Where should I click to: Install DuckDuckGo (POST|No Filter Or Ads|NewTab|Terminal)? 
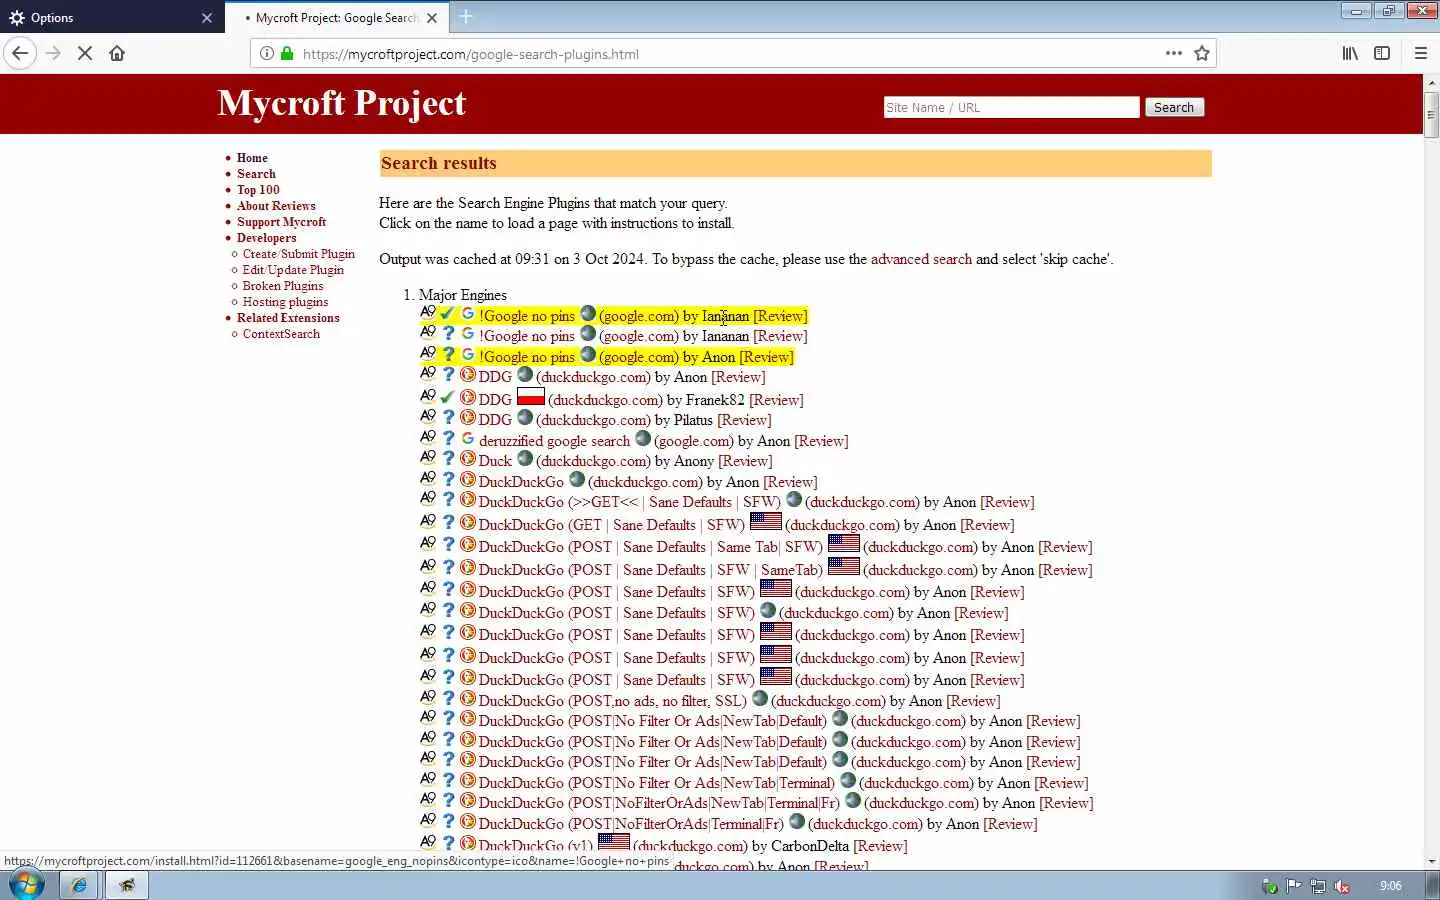coord(656,783)
